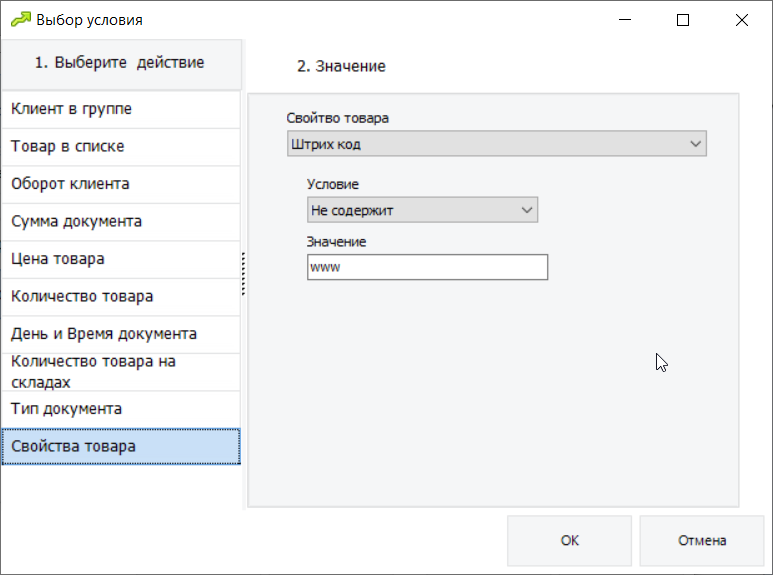
Task: Focus the Значение text field
Action: [x=427, y=267]
